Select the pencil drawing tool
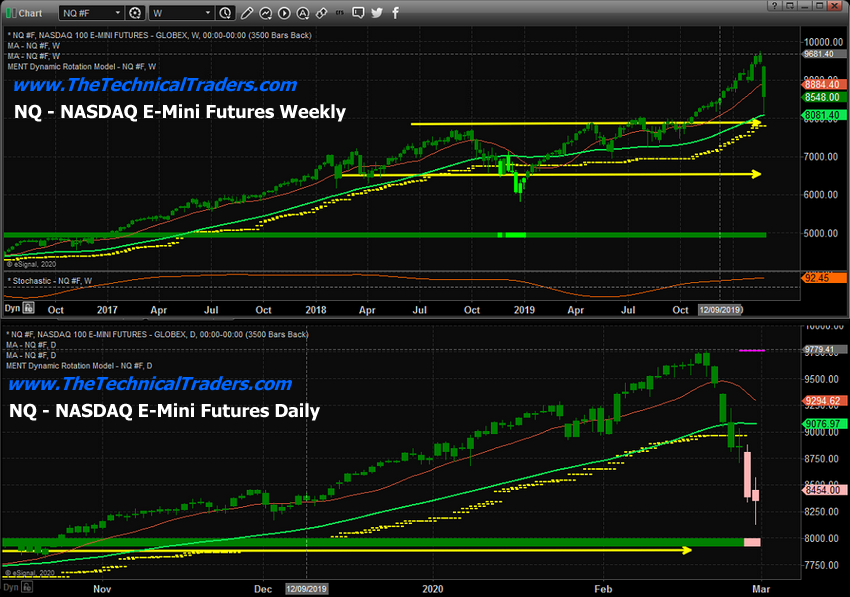 pyautogui.click(x=247, y=13)
